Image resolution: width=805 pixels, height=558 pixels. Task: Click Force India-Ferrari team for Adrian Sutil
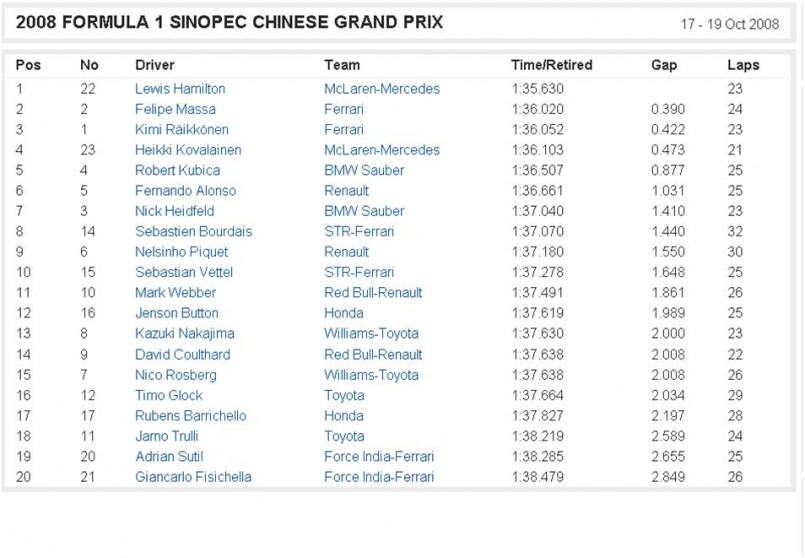379,457
